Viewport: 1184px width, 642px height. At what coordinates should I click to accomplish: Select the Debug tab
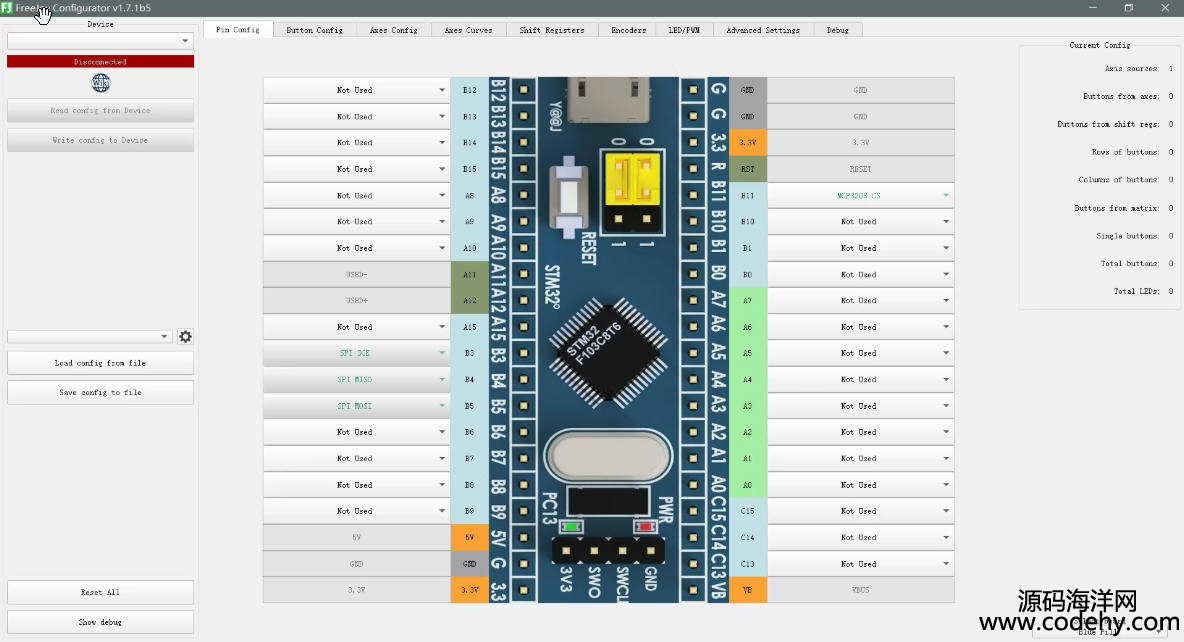tap(837, 30)
